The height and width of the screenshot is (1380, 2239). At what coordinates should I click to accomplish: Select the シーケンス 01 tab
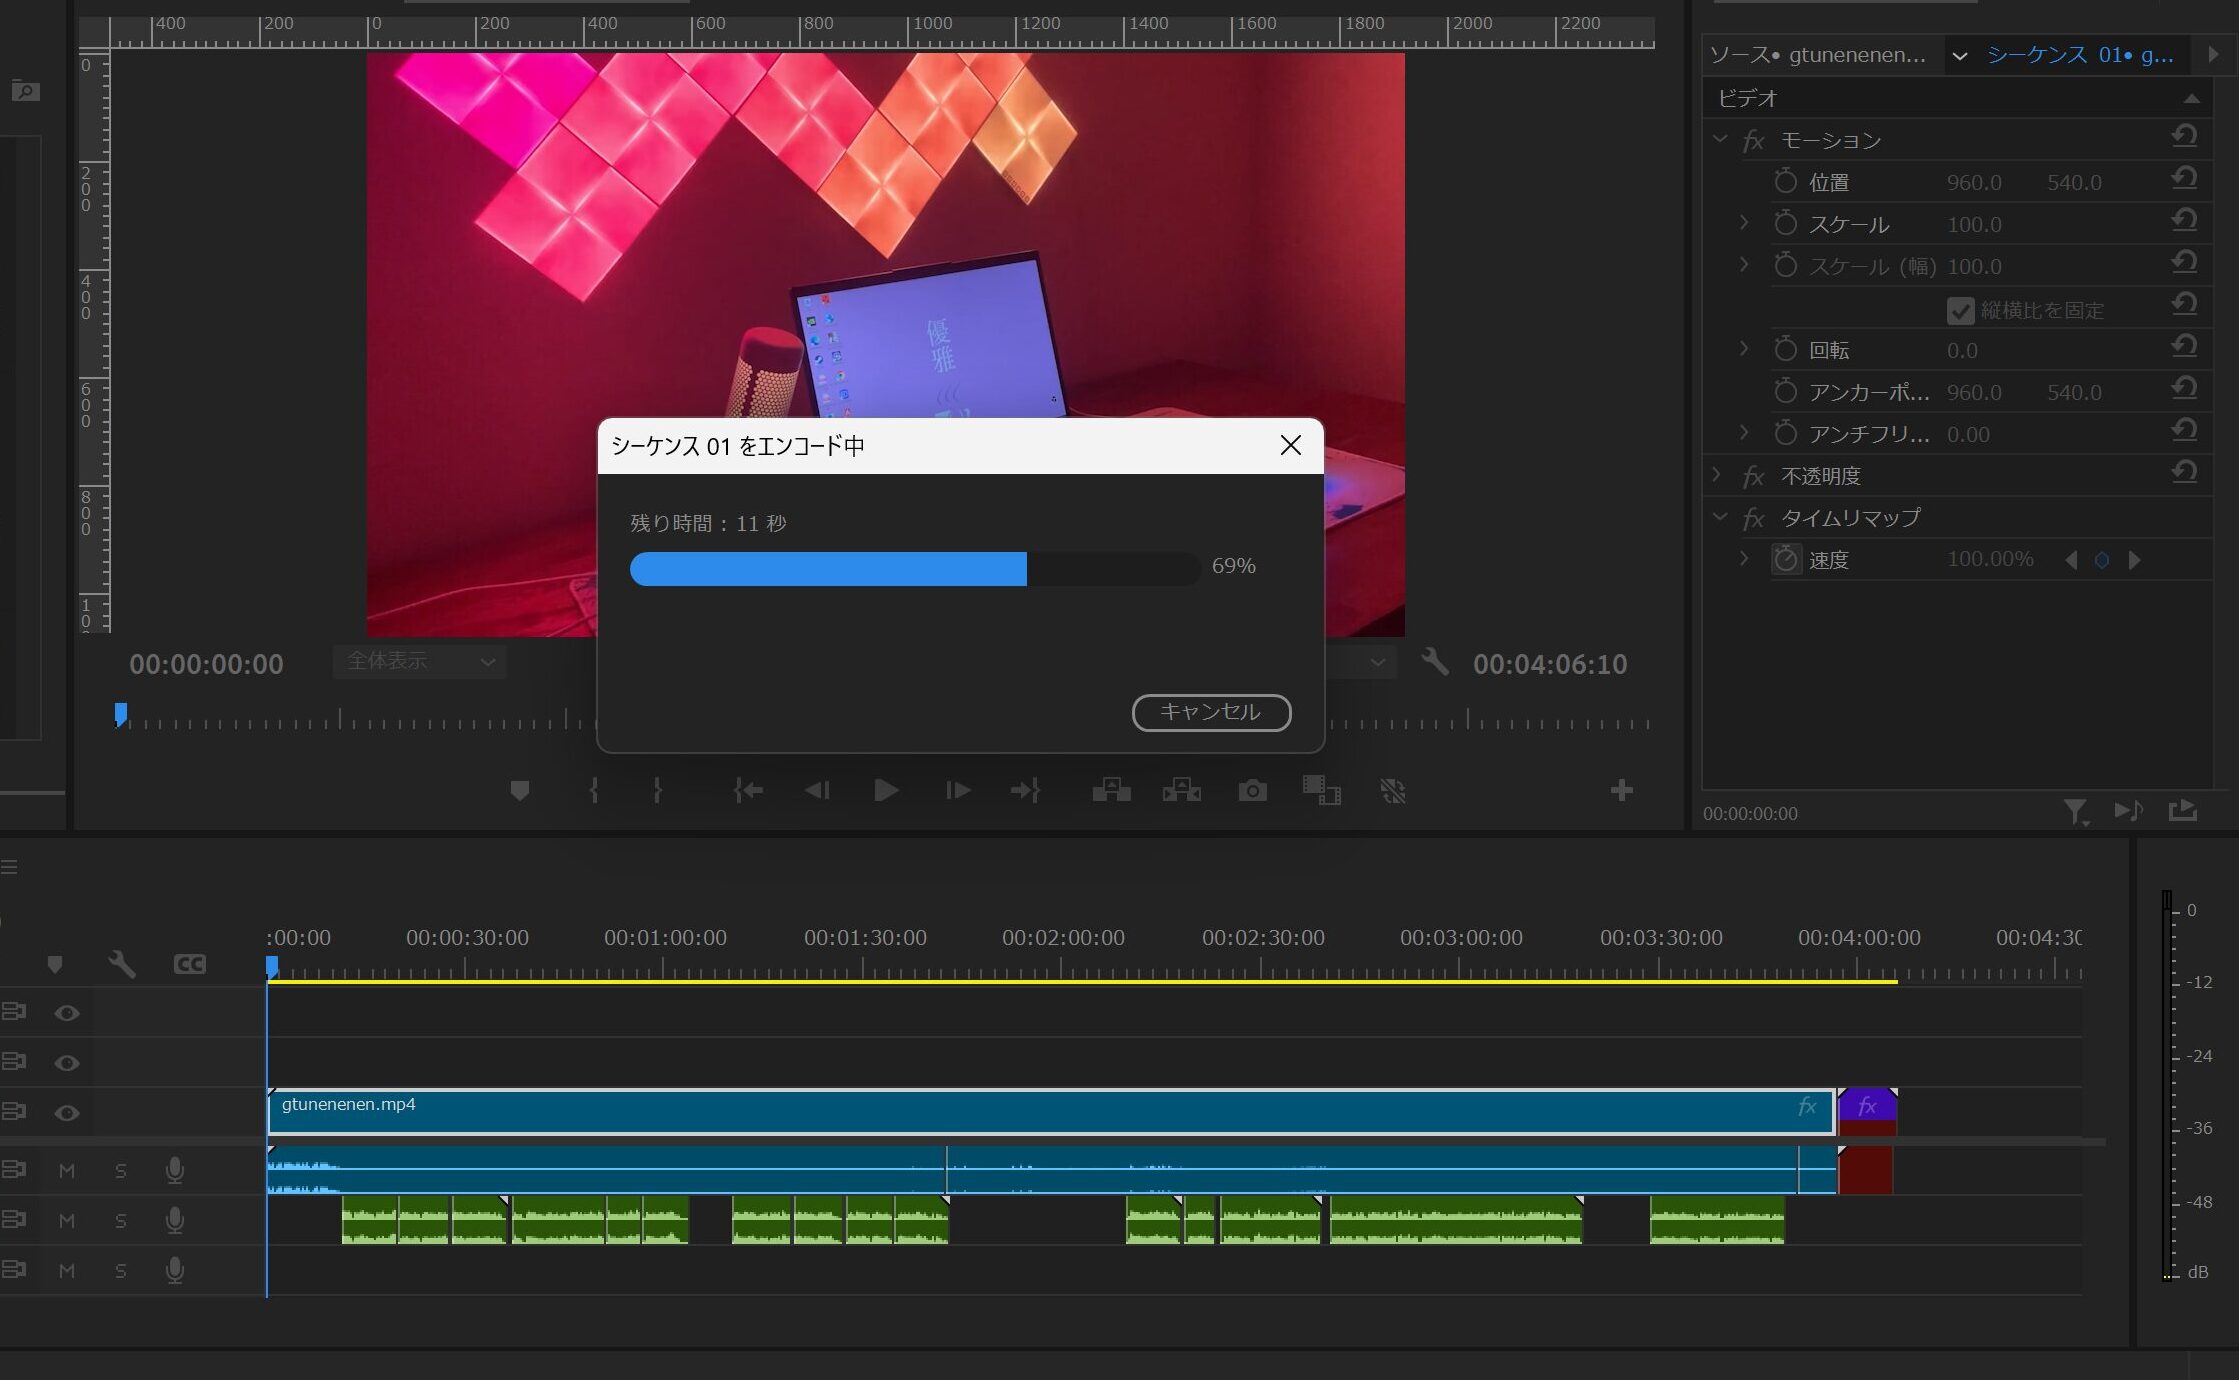tap(2080, 55)
